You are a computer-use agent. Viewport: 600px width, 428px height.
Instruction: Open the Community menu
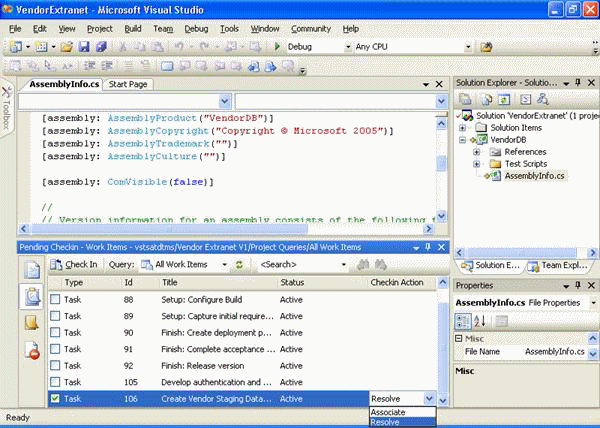(311, 29)
